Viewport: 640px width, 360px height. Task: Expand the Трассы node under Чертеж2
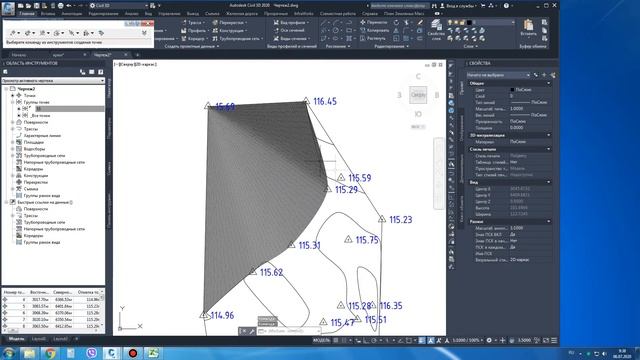(x=13, y=129)
